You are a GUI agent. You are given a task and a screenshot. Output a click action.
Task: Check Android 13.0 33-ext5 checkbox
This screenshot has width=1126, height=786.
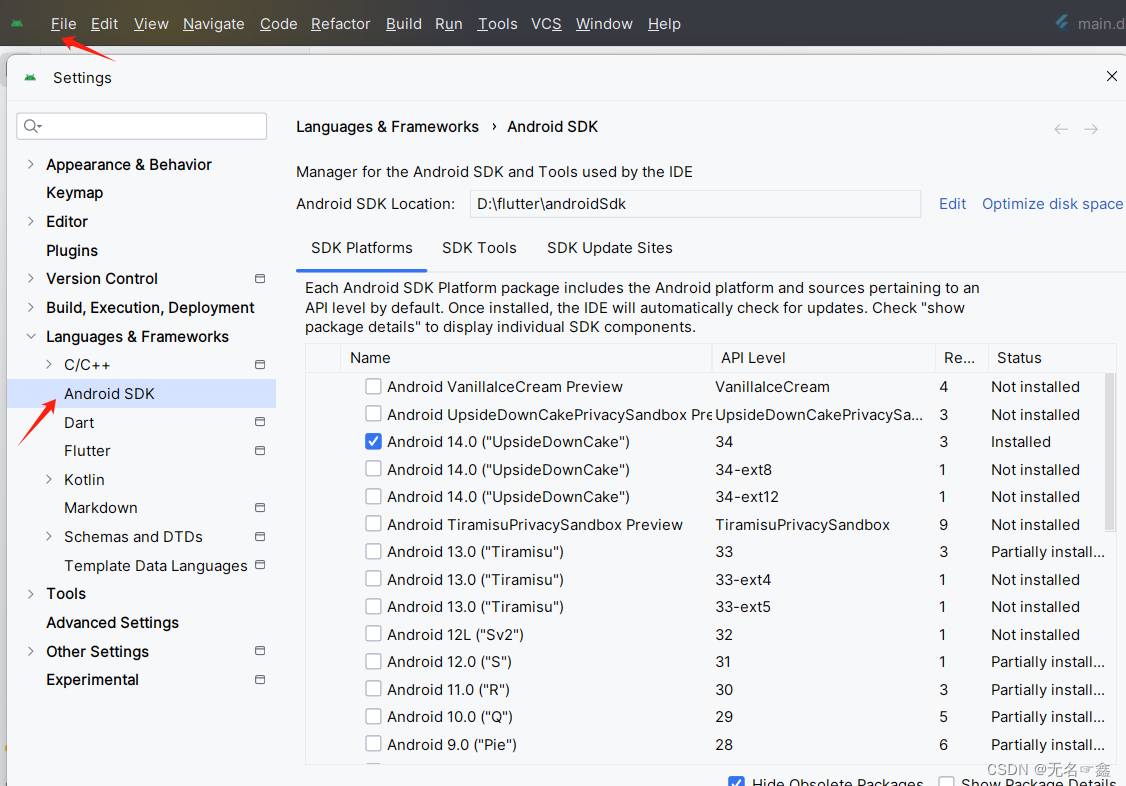click(373, 607)
